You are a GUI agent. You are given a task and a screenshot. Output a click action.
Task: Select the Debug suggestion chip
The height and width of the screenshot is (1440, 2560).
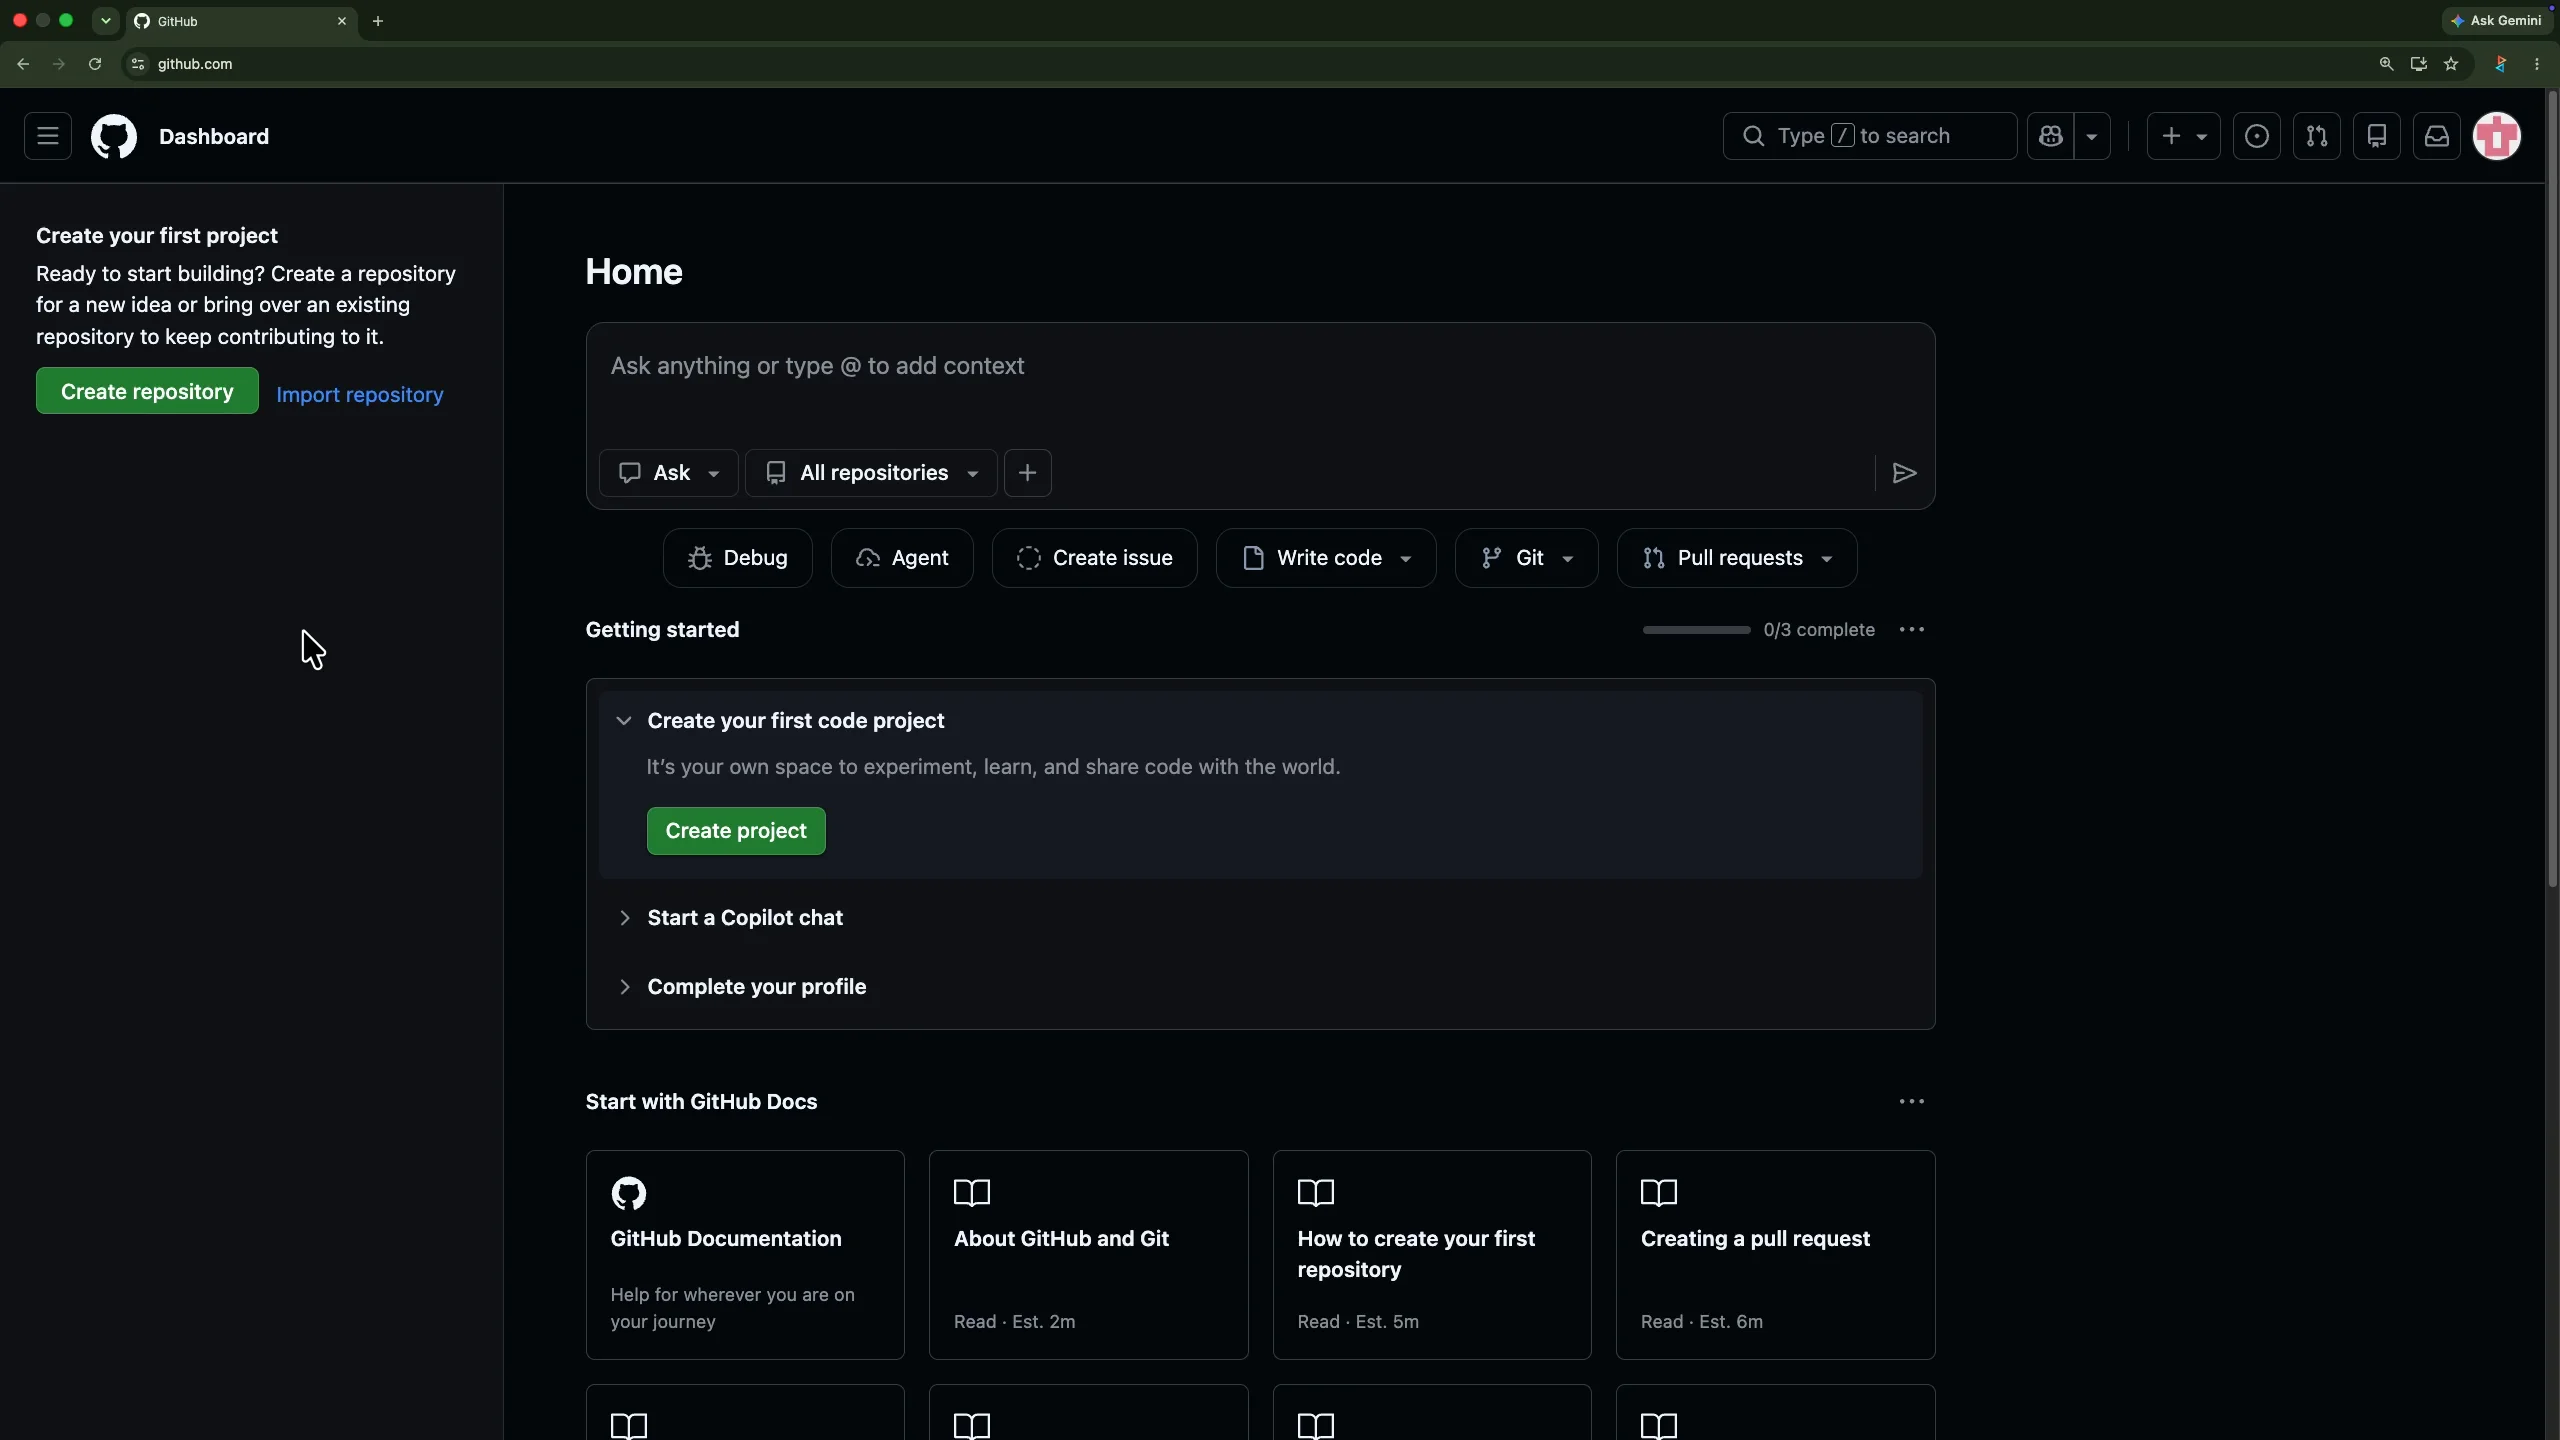[x=738, y=558]
